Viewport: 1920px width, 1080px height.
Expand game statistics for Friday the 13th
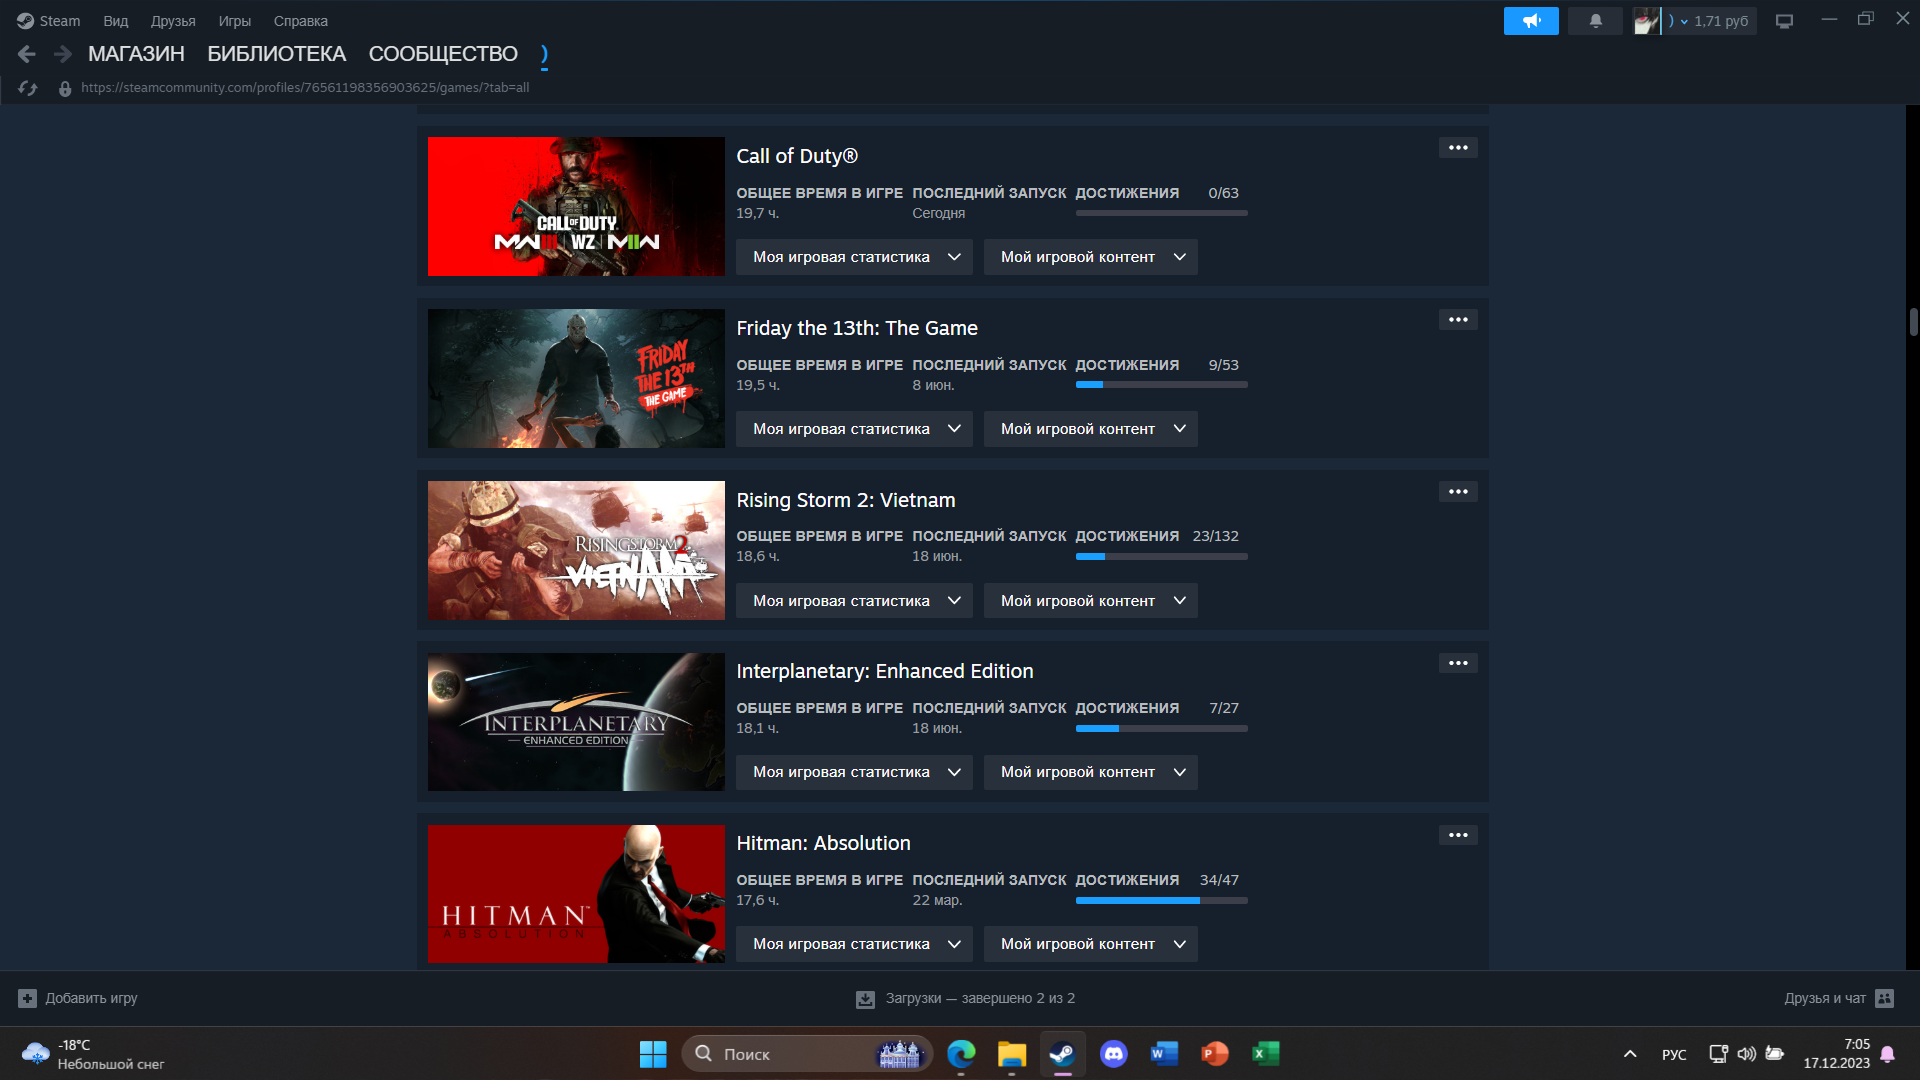[854, 429]
